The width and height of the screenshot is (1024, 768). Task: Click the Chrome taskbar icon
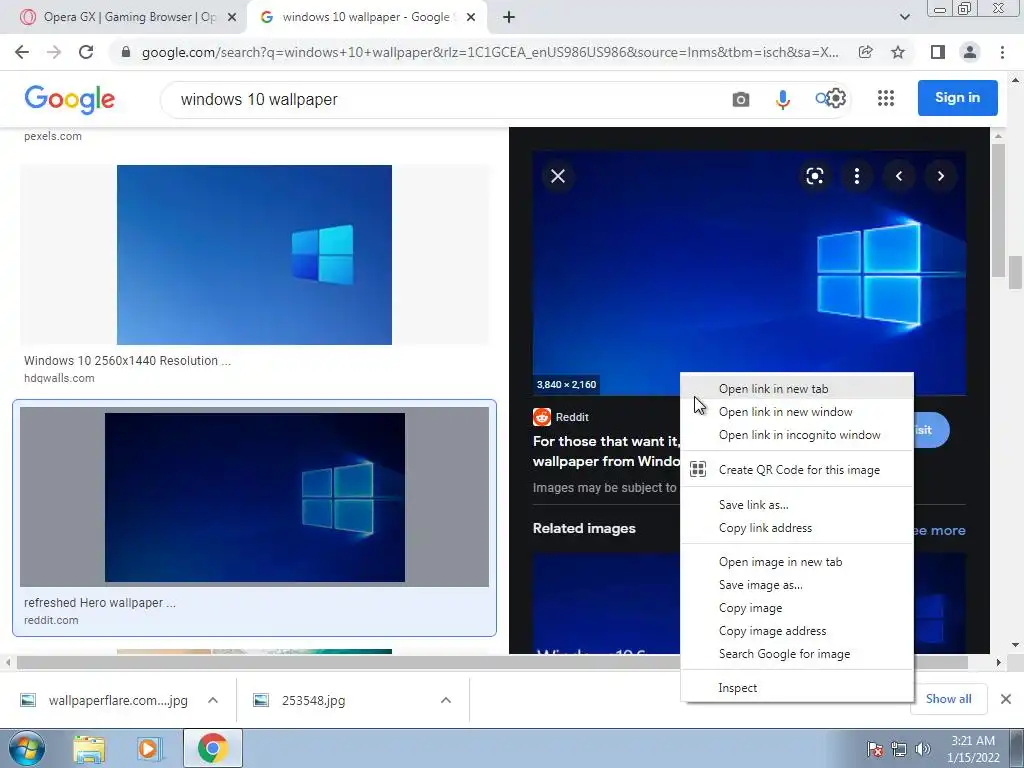212,748
